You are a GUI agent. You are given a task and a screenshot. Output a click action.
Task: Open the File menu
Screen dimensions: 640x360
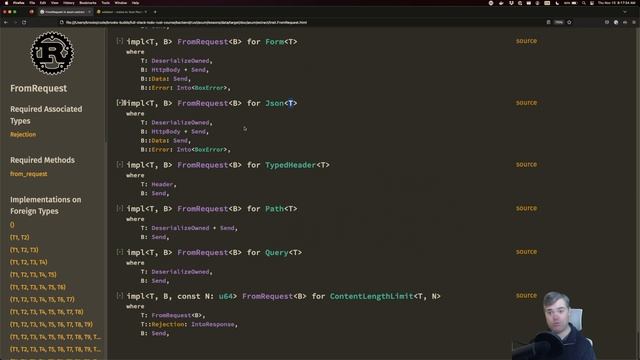coord(32,3)
